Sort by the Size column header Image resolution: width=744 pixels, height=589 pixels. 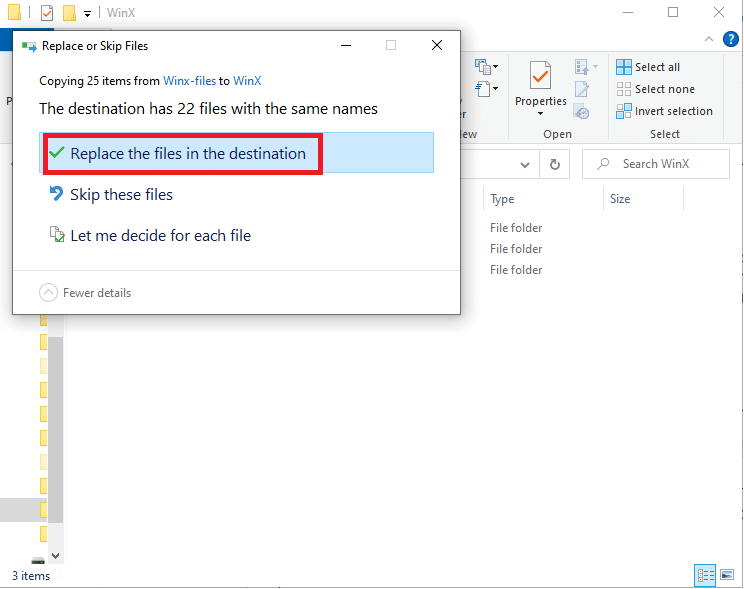point(643,199)
